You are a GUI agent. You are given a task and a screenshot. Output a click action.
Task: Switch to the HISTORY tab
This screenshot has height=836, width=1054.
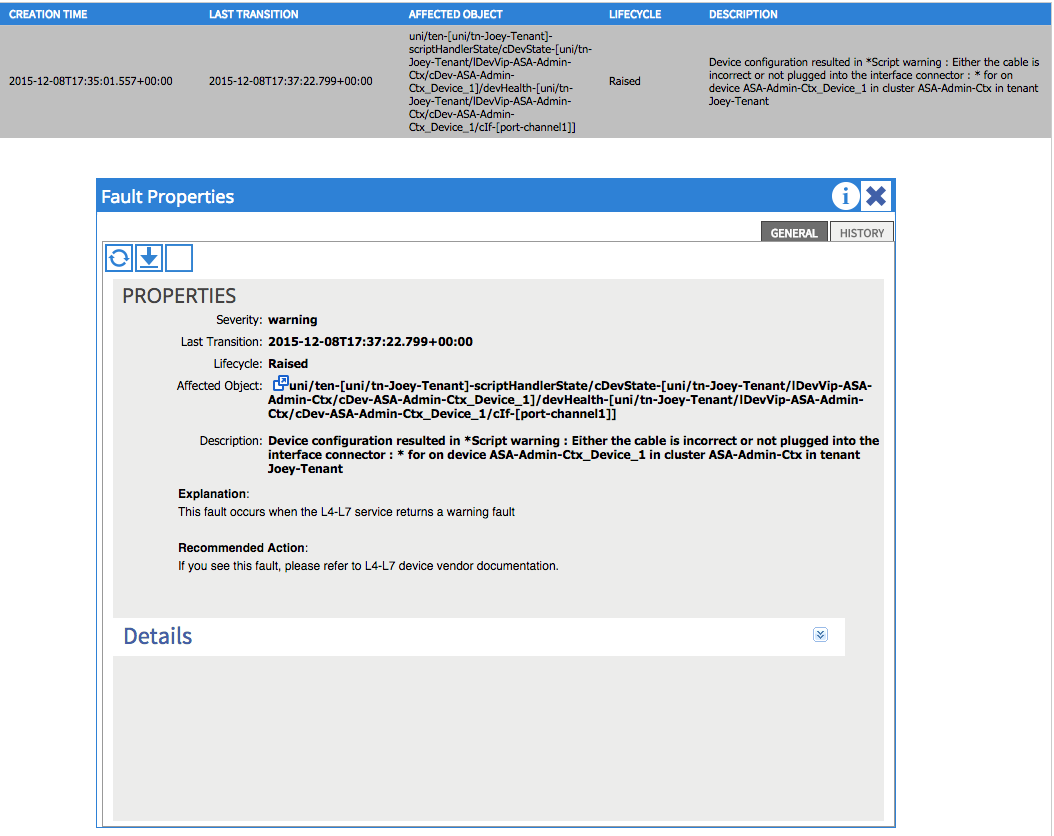coord(861,232)
